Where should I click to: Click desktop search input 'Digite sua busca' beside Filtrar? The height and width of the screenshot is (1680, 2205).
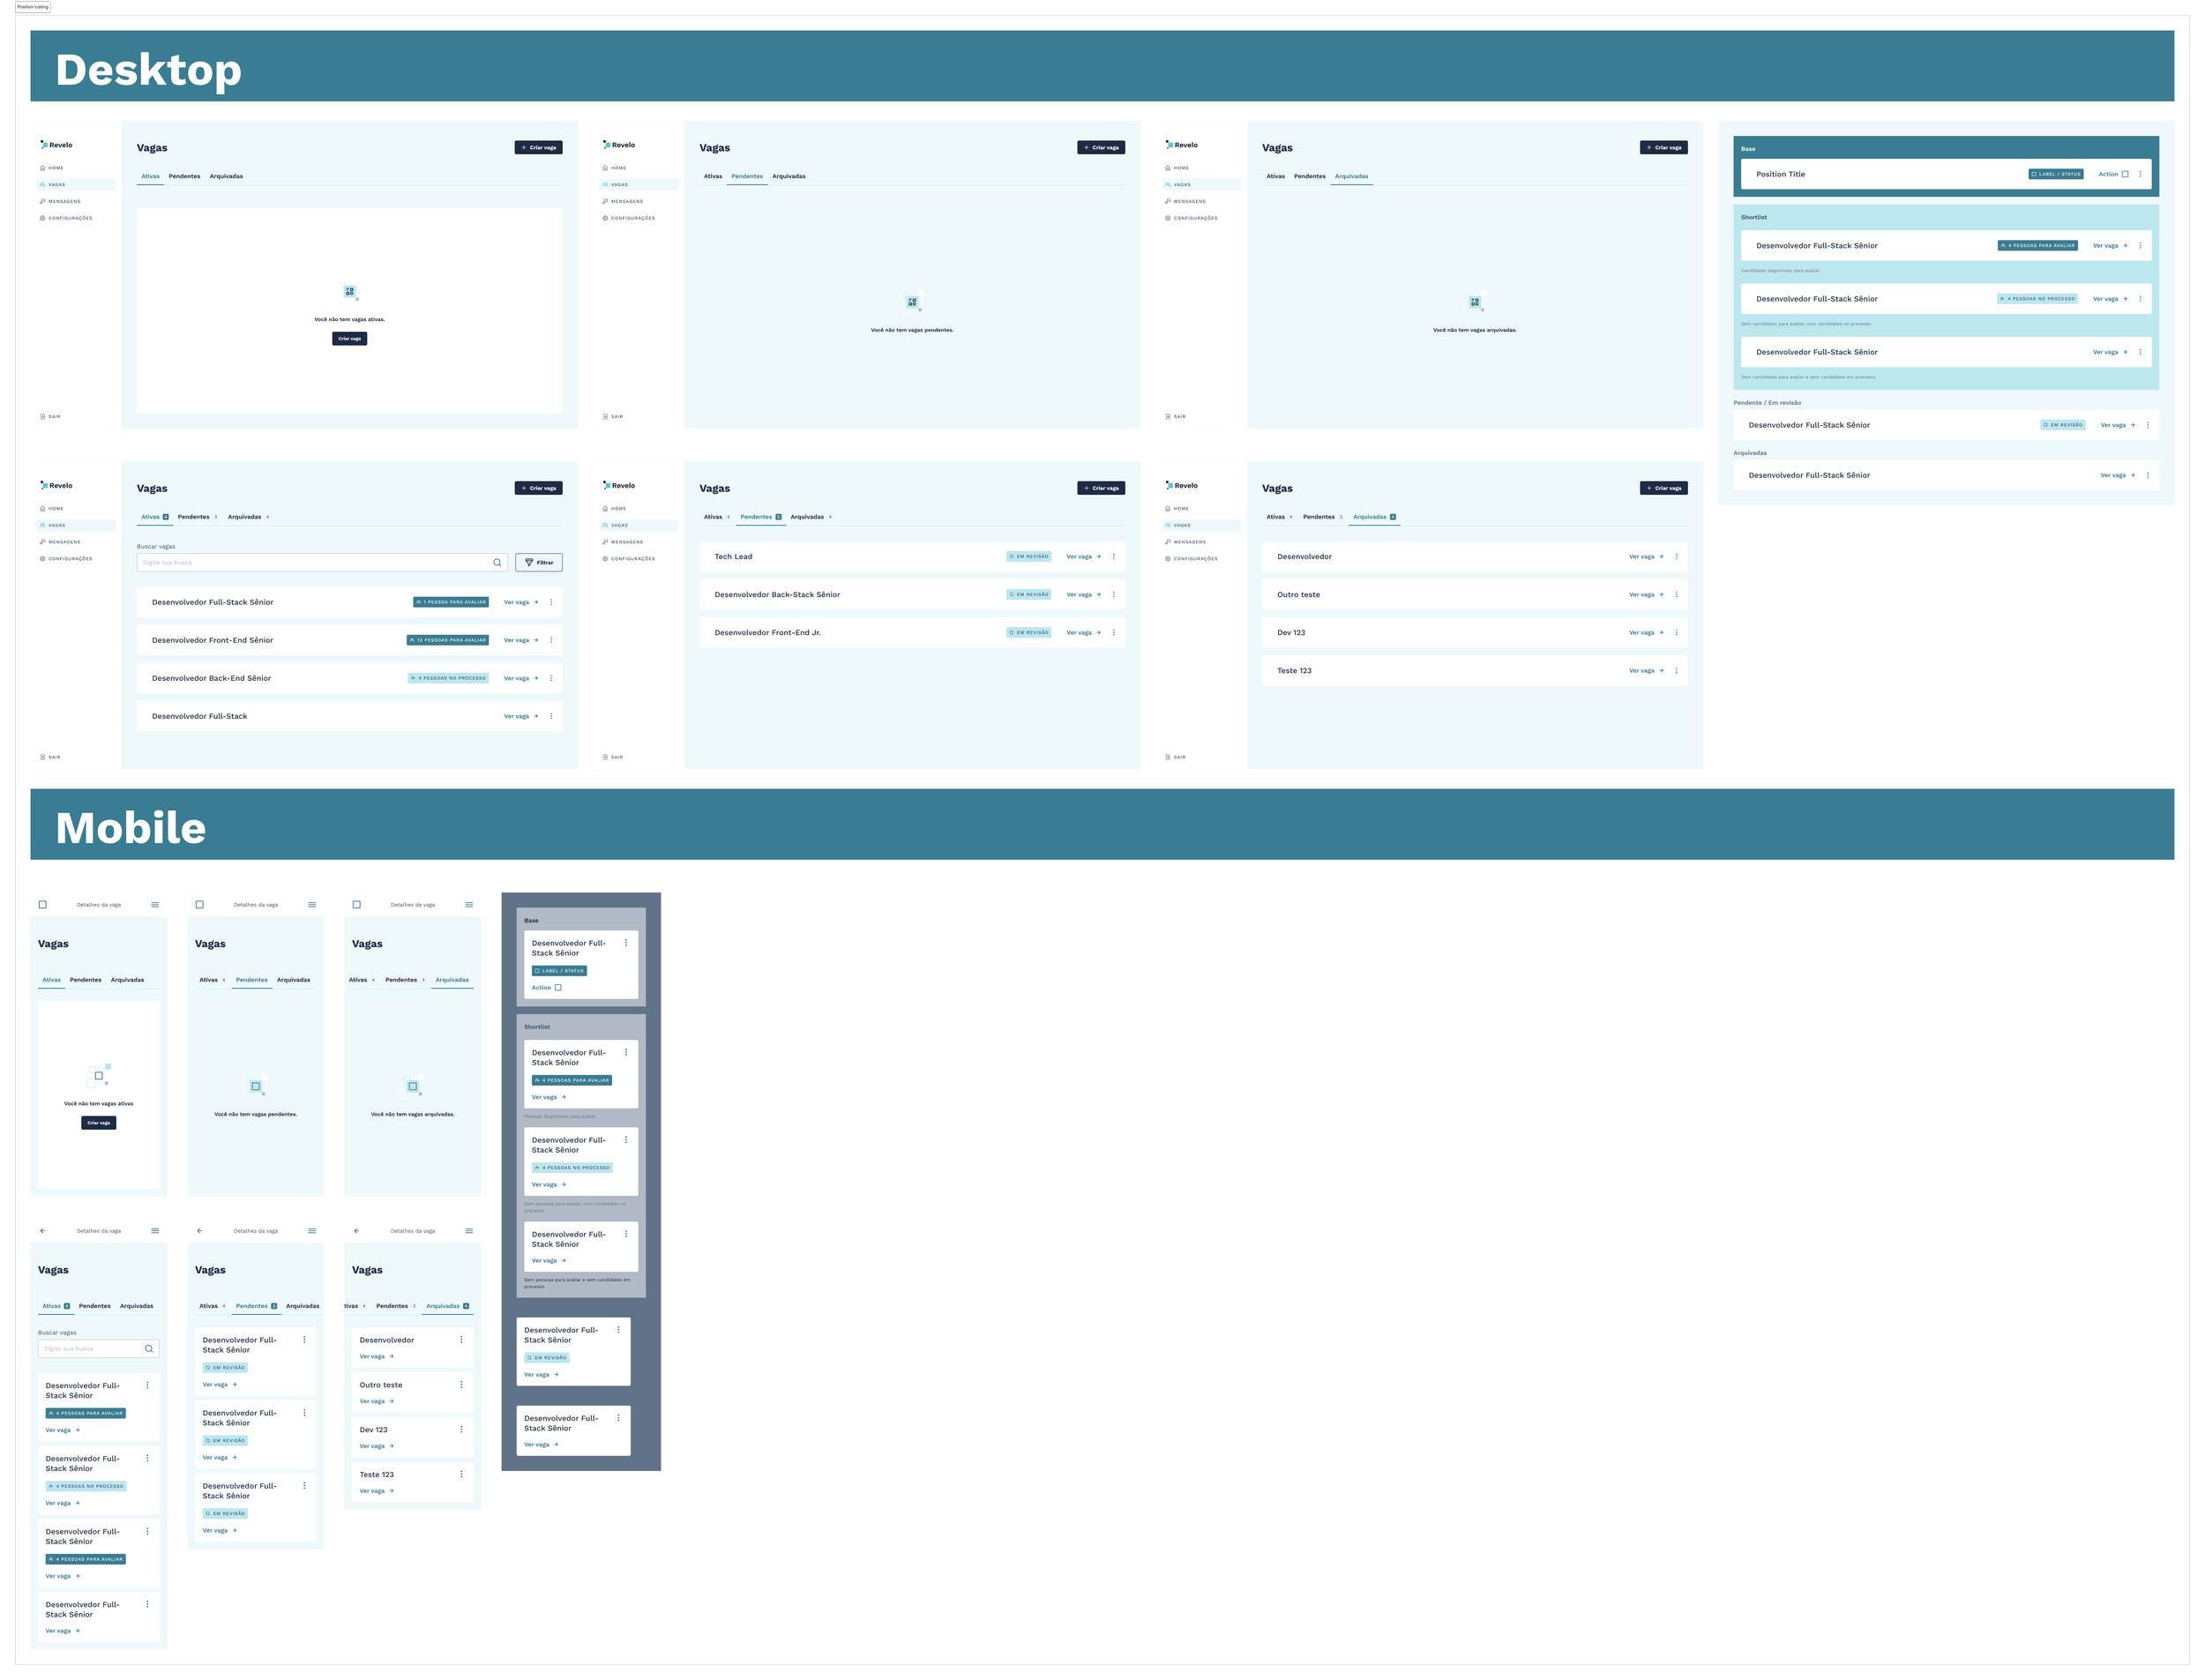pyautogui.click(x=322, y=562)
